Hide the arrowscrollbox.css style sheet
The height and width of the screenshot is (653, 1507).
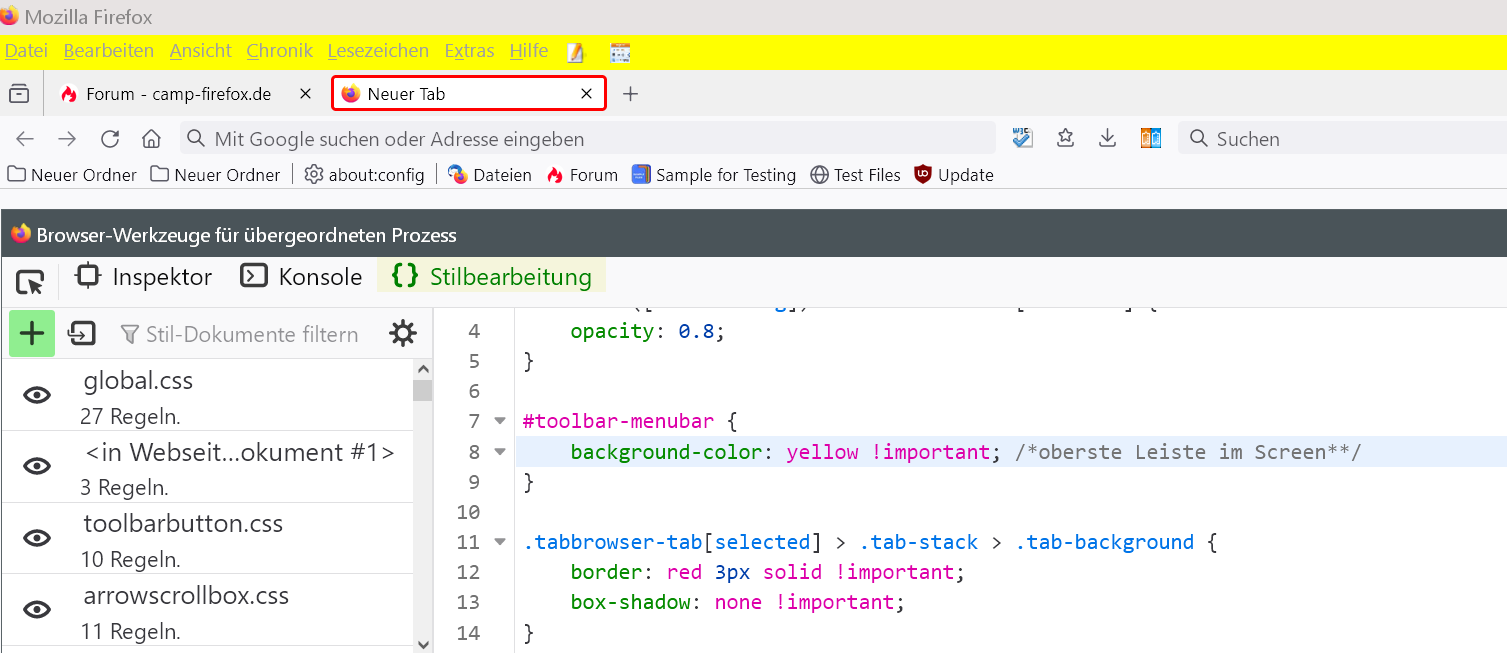(x=37, y=610)
